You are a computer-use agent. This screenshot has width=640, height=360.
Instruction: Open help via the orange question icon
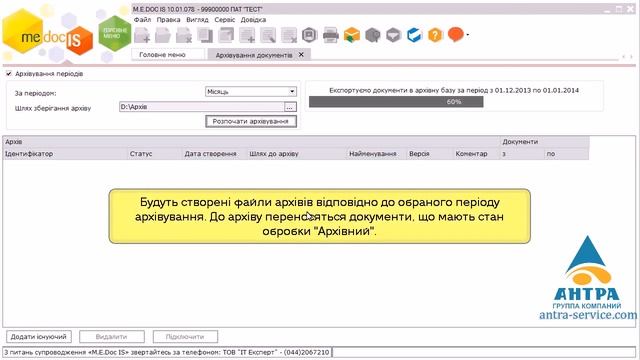tap(436, 35)
